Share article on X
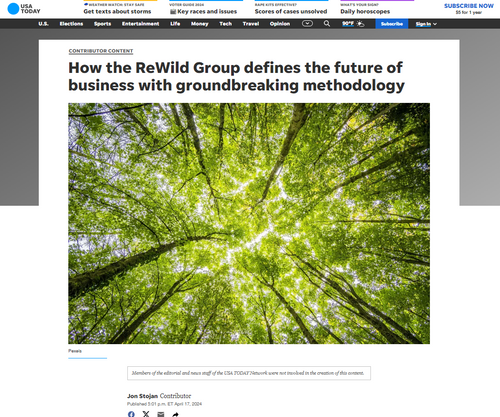The height and width of the screenshot is (417, 500). point(146,414)
